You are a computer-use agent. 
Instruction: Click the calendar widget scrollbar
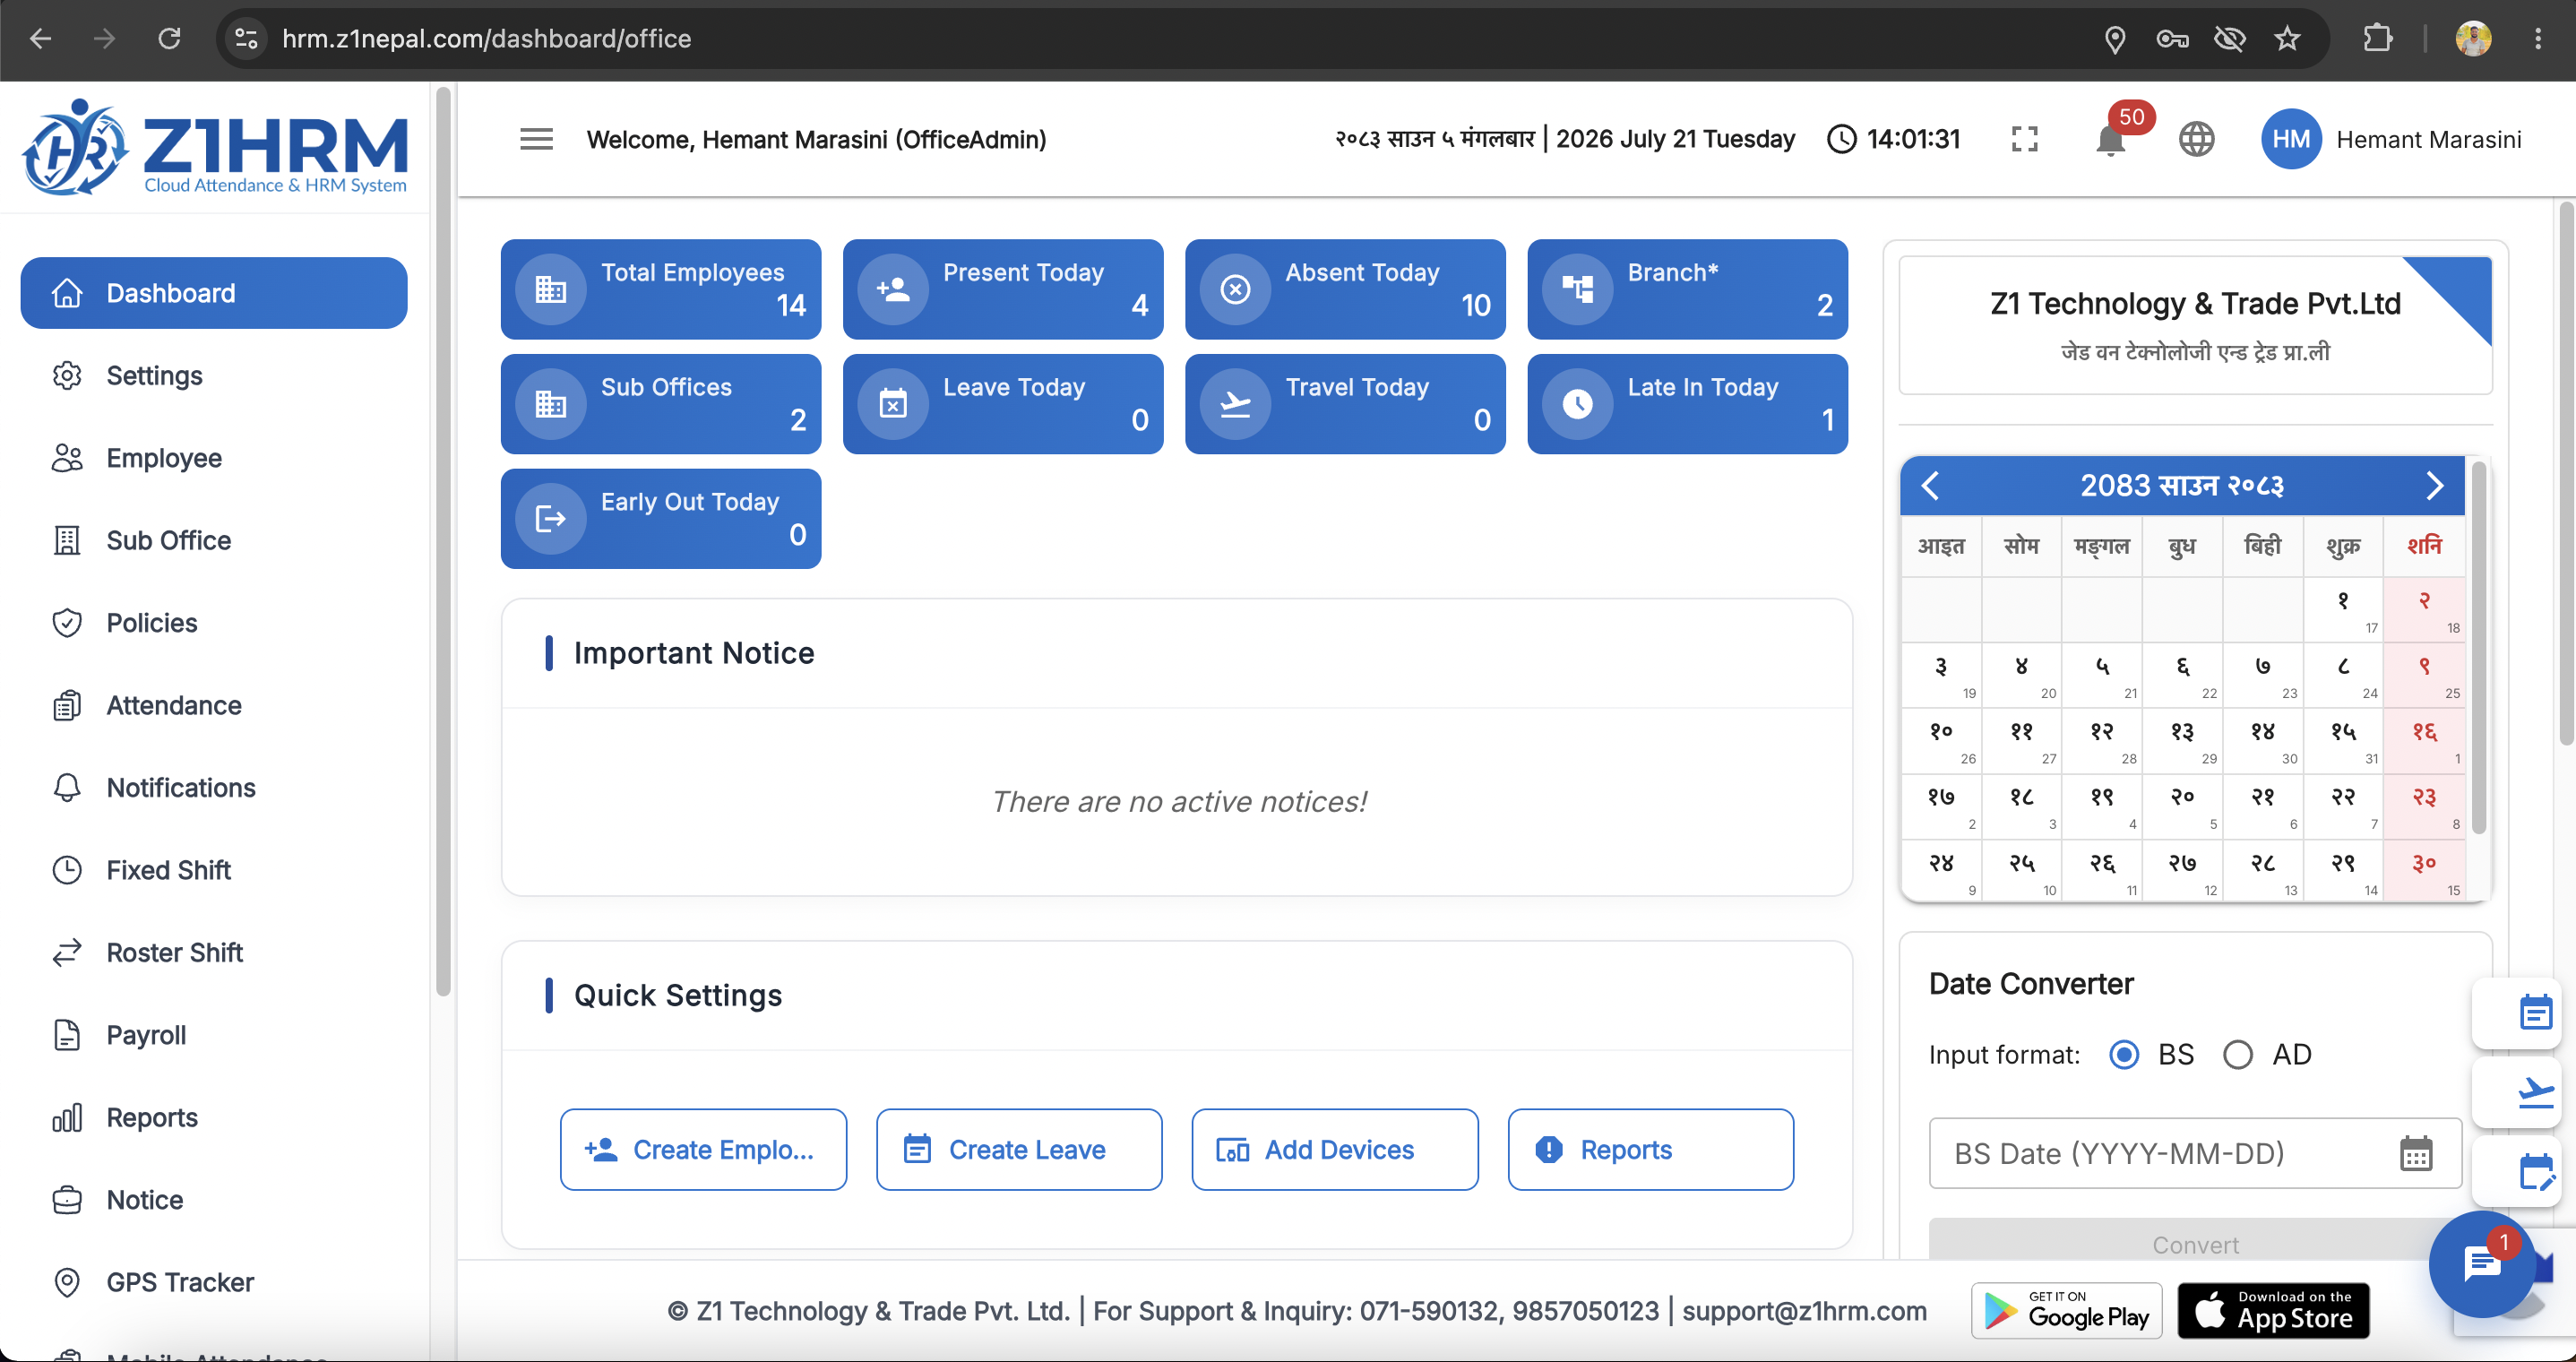[2479, 647]
